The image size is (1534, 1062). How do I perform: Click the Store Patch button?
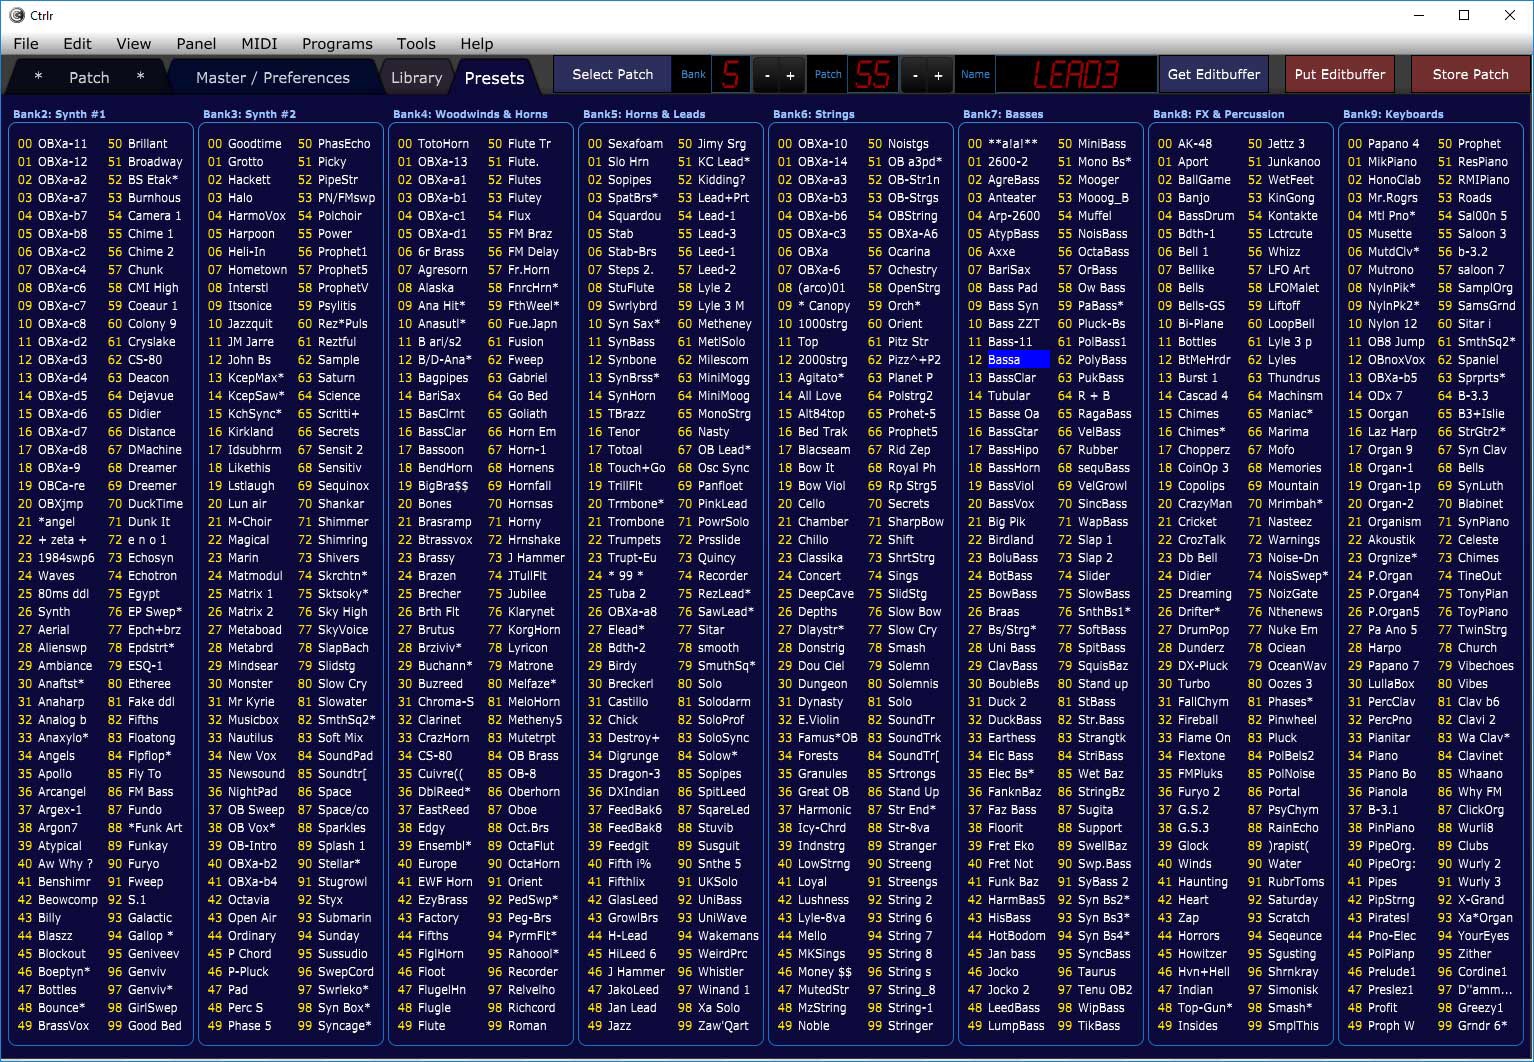click(1470, 74)
